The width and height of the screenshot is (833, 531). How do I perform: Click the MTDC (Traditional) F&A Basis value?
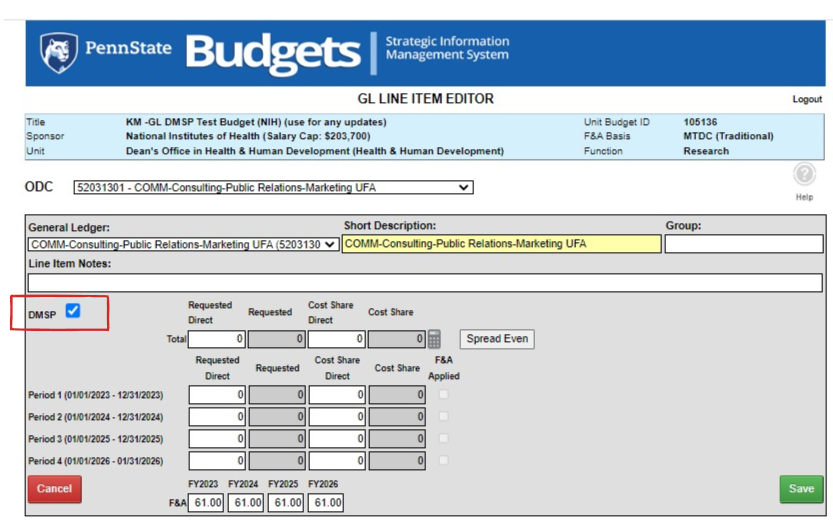click(x=728, y=136)
